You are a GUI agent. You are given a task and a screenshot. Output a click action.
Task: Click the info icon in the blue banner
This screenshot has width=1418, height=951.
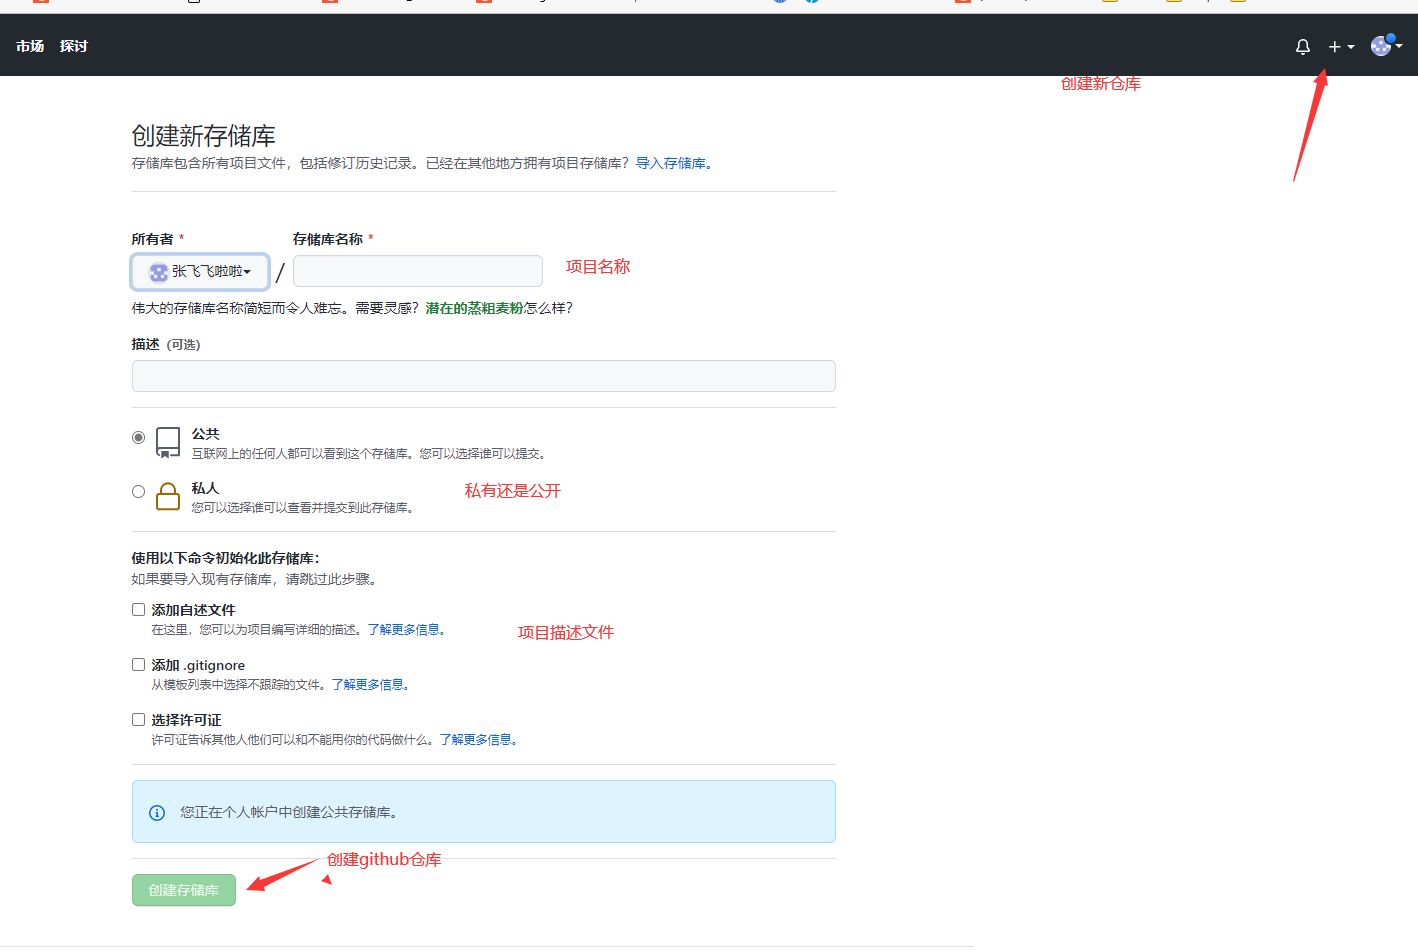tap(156, 812)
